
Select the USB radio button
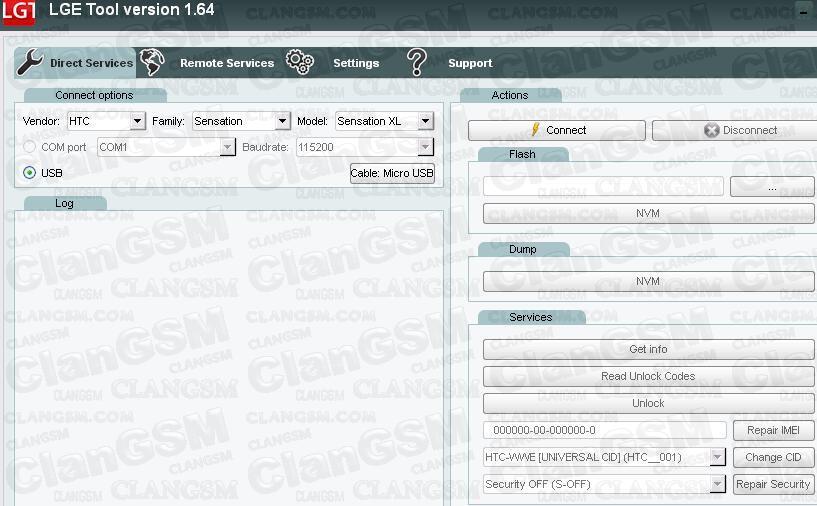30,172
